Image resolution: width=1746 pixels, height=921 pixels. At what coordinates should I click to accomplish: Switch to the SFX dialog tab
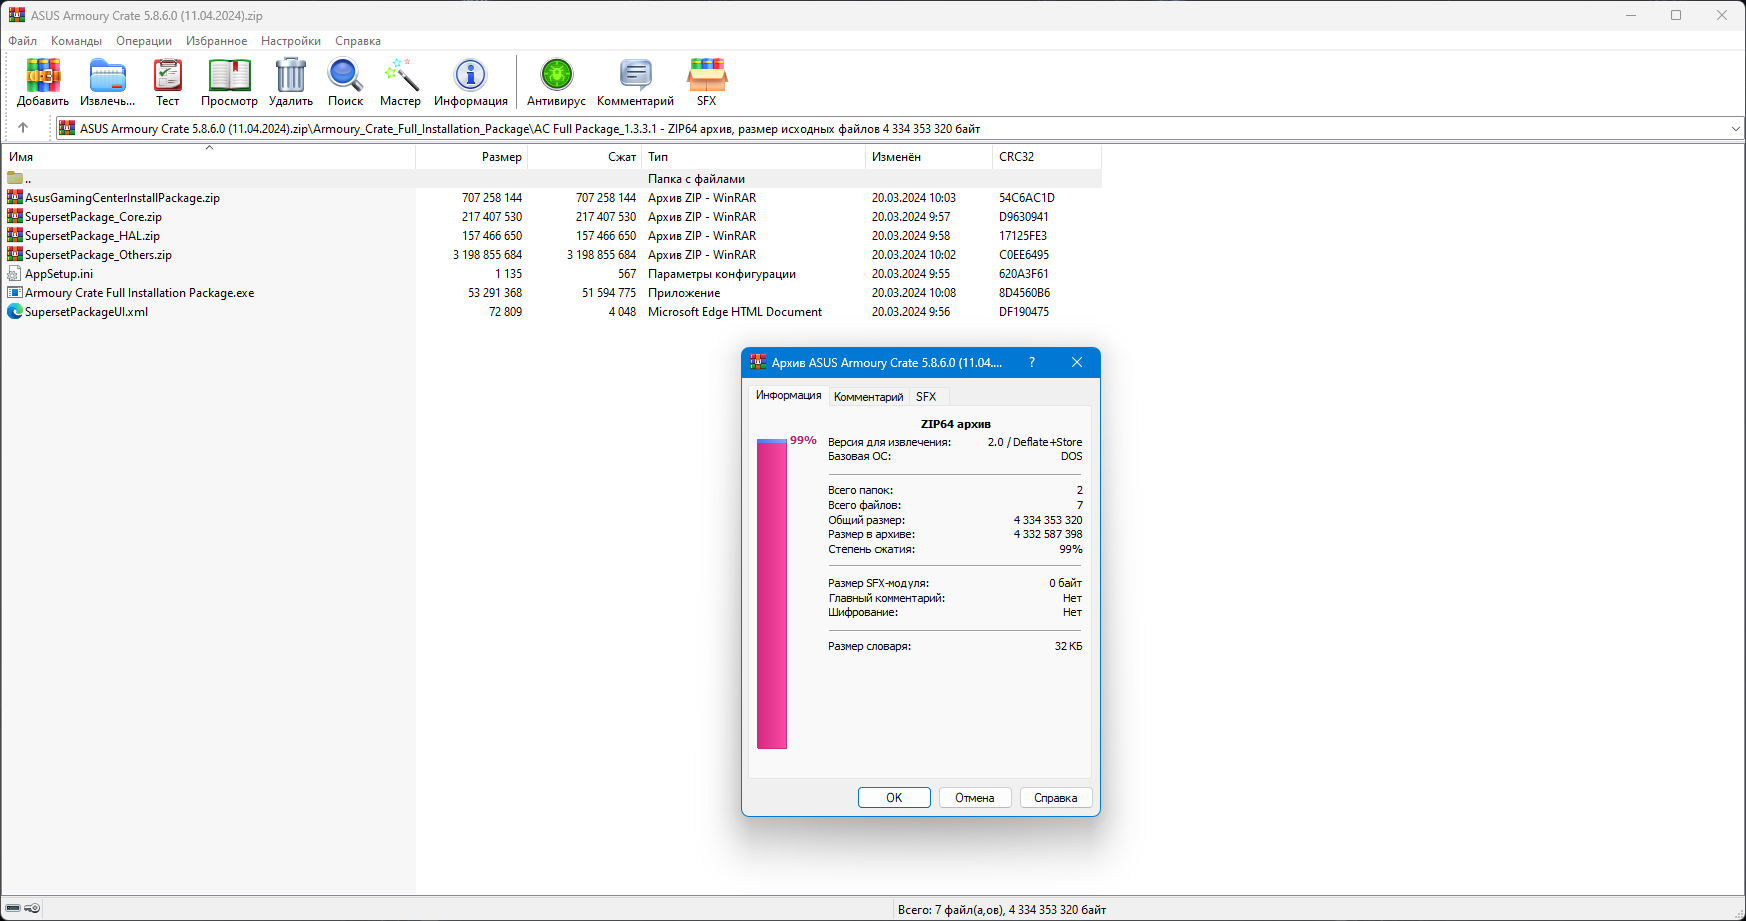926,397
